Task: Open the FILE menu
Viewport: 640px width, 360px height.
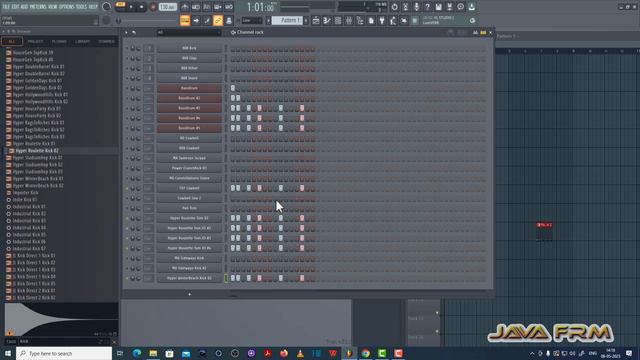Action: pyautogui.click(x=6, y=7)
